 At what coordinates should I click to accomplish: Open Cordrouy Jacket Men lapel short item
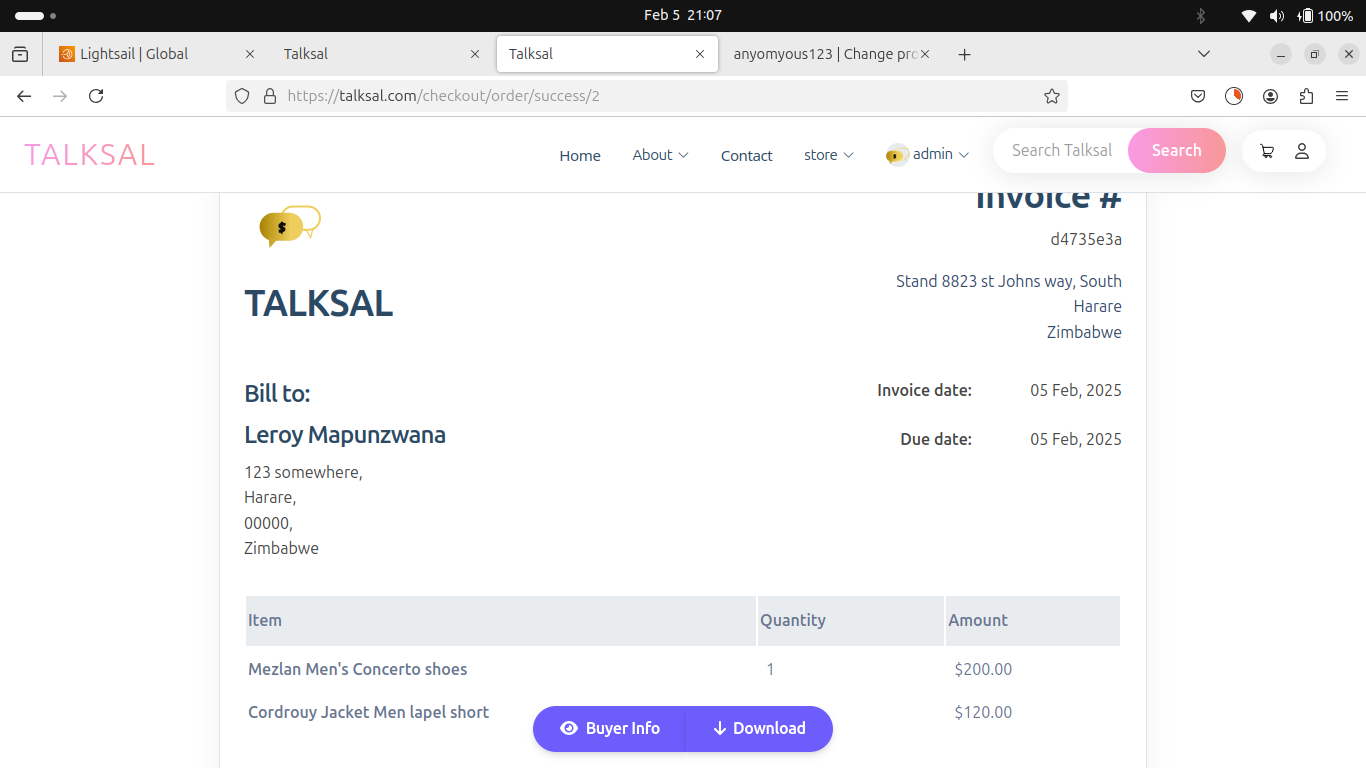click(x=369, y=712)
